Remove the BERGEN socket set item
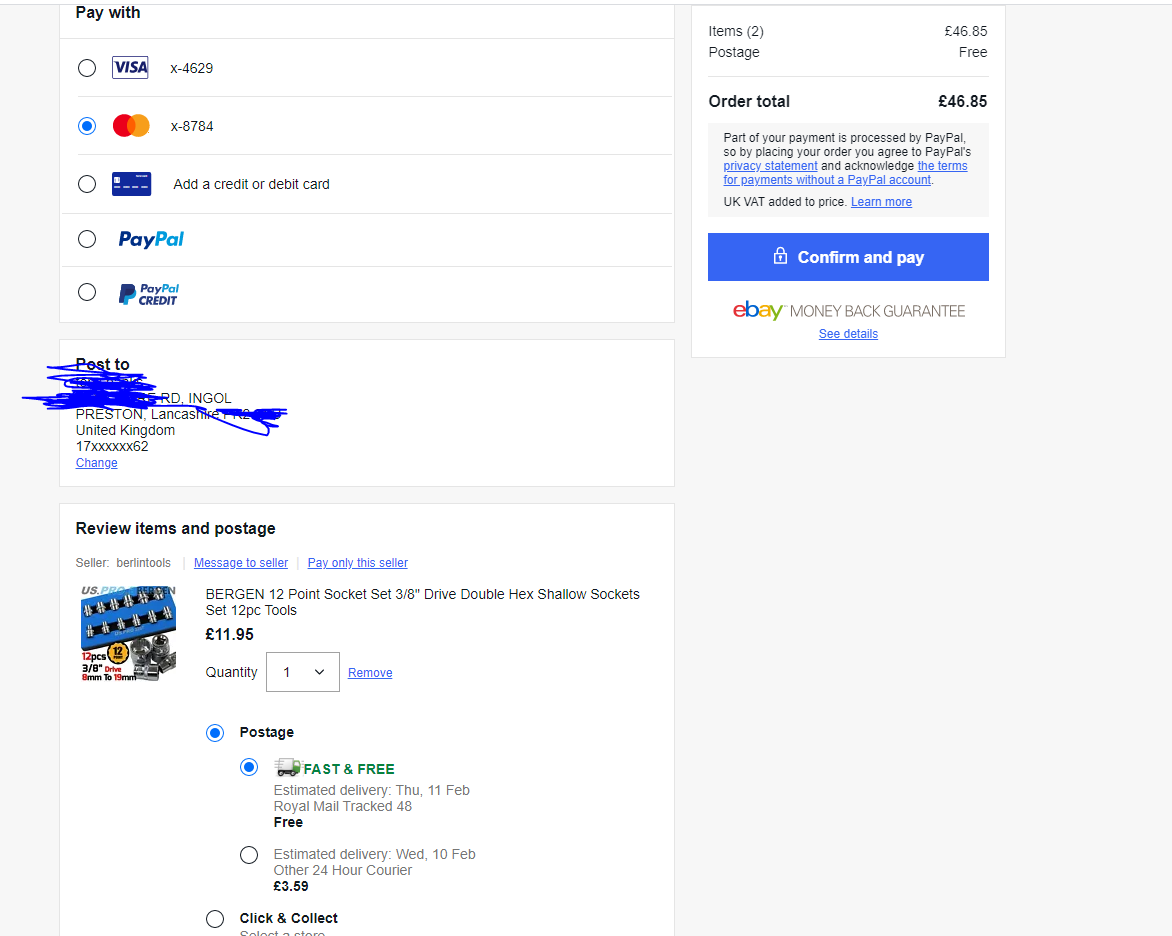The width and height of the screenshot is (1172, 936). pyautogui.click(x=370, y=673)
